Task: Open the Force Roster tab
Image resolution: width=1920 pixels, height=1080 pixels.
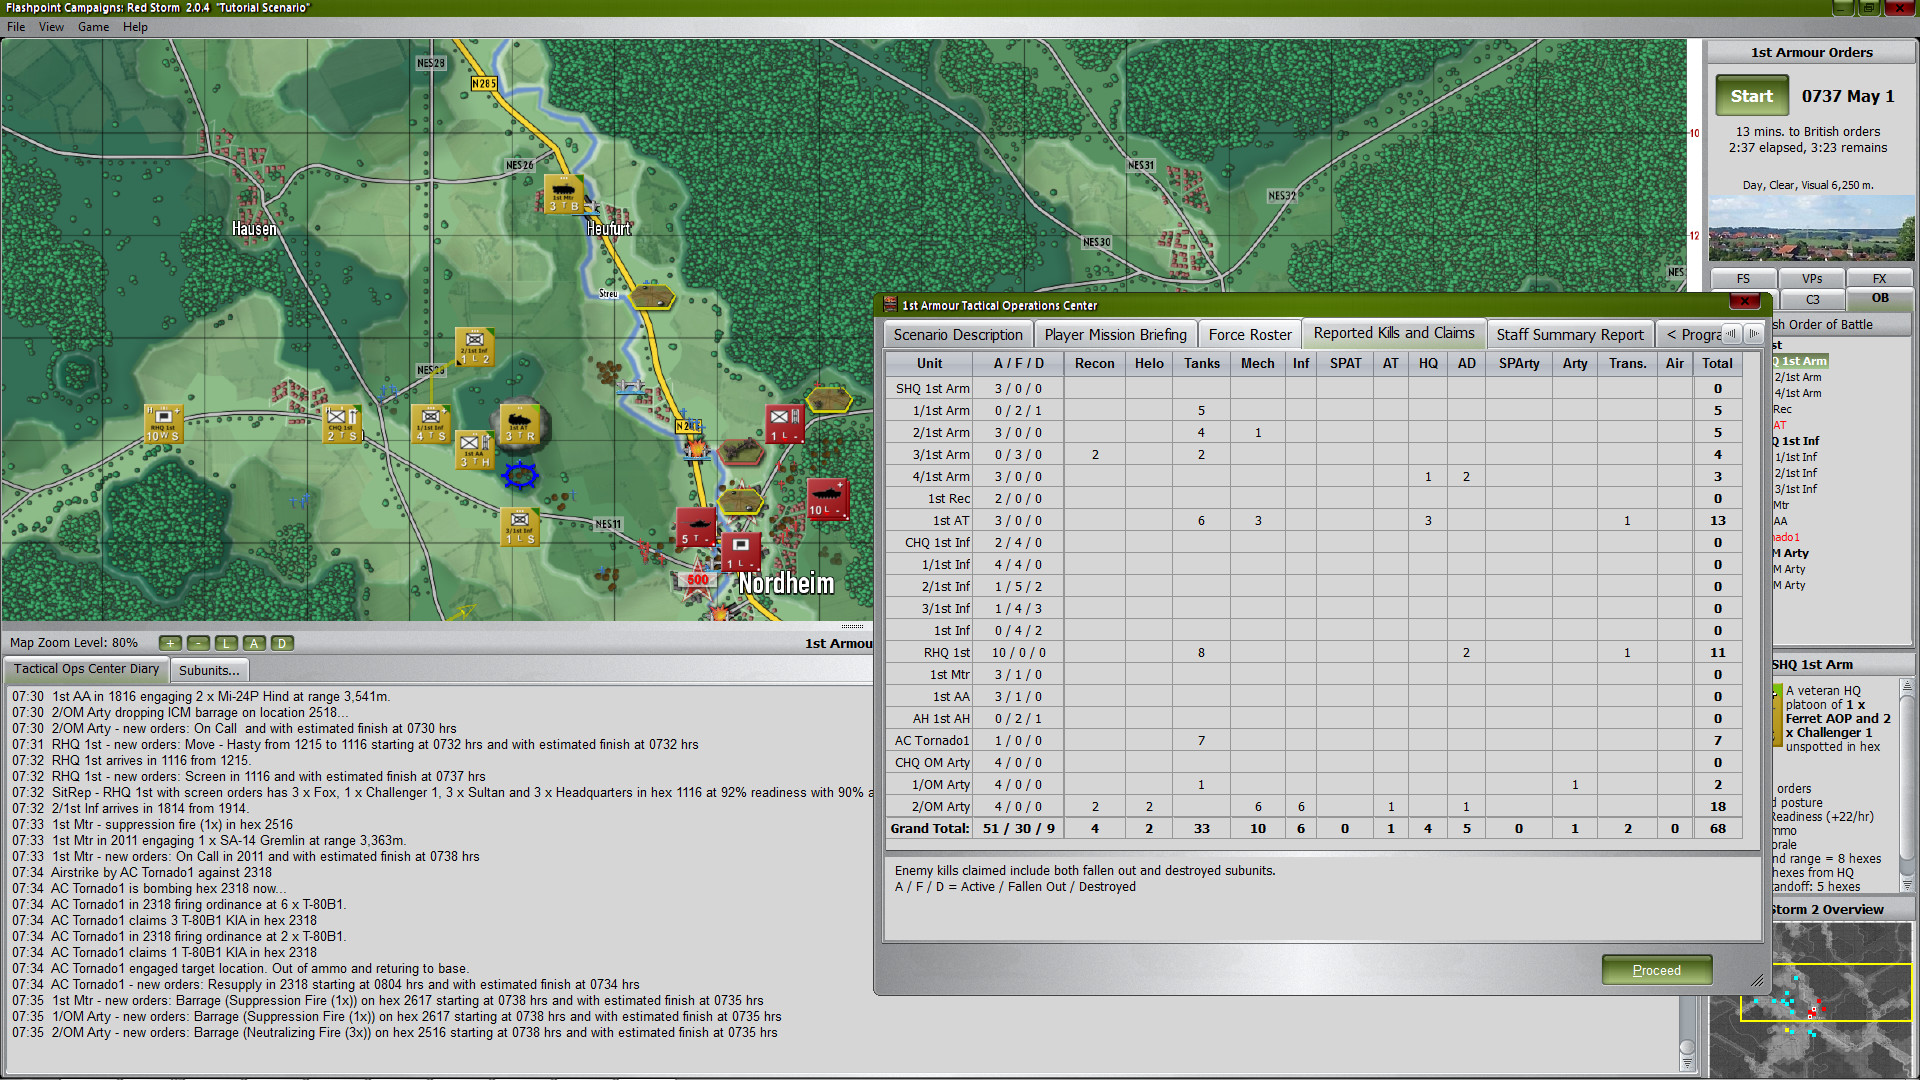Action: point(1250,335)
